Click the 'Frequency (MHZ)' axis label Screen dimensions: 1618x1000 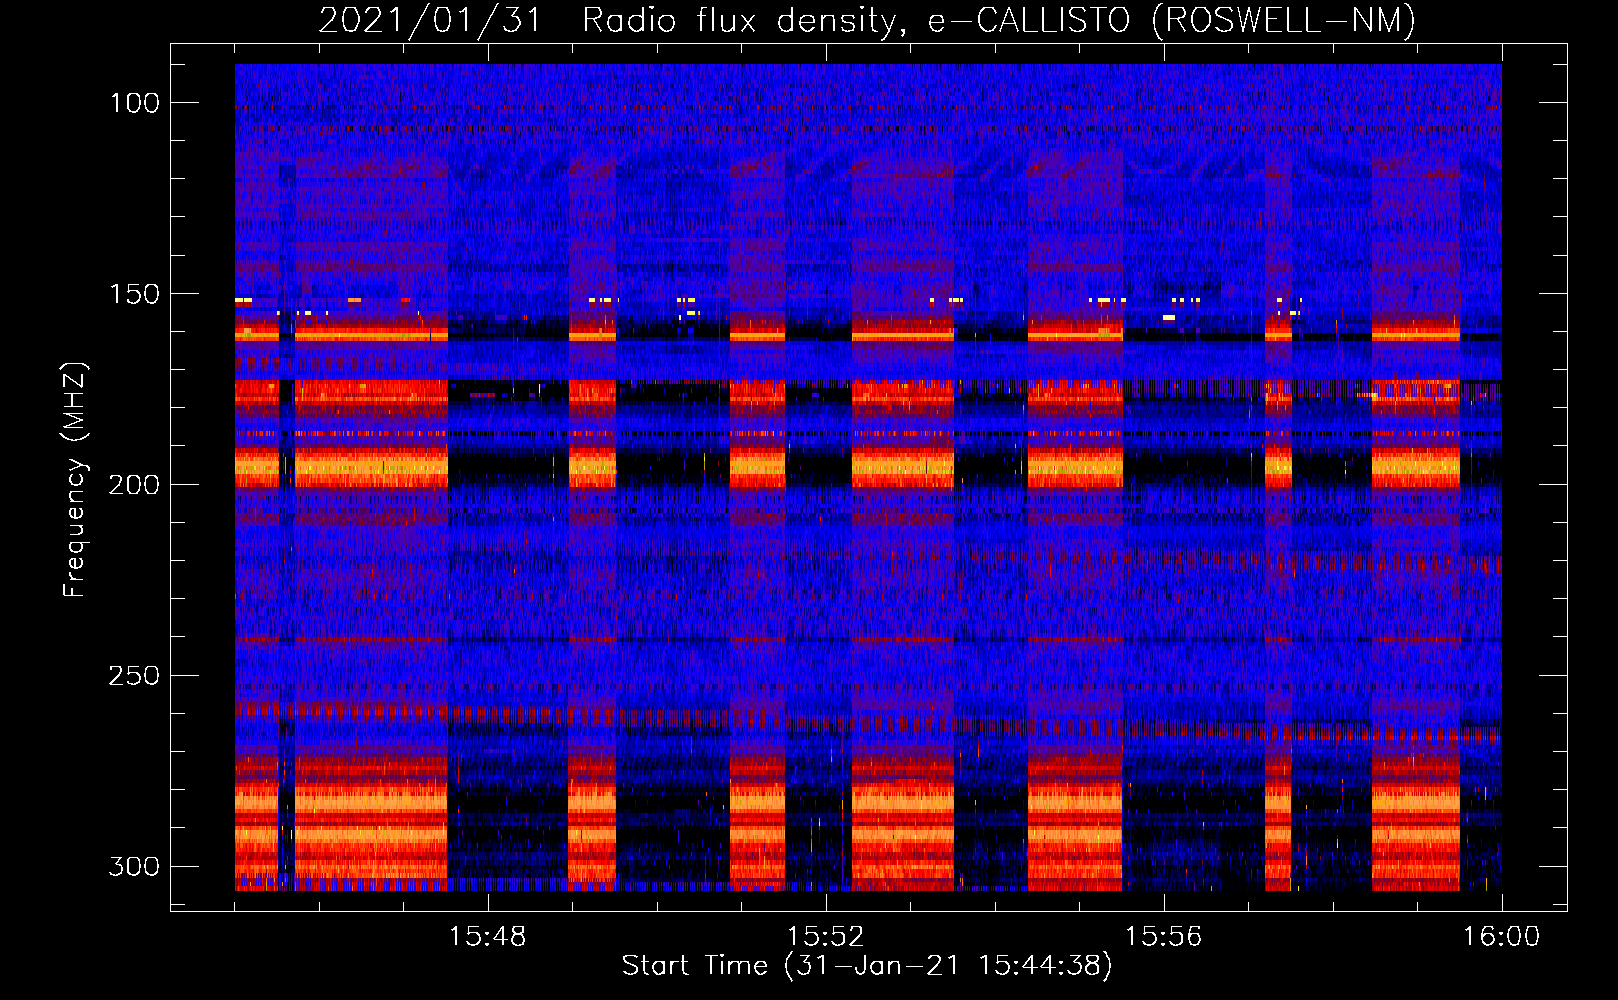click(x=75, y=480)
